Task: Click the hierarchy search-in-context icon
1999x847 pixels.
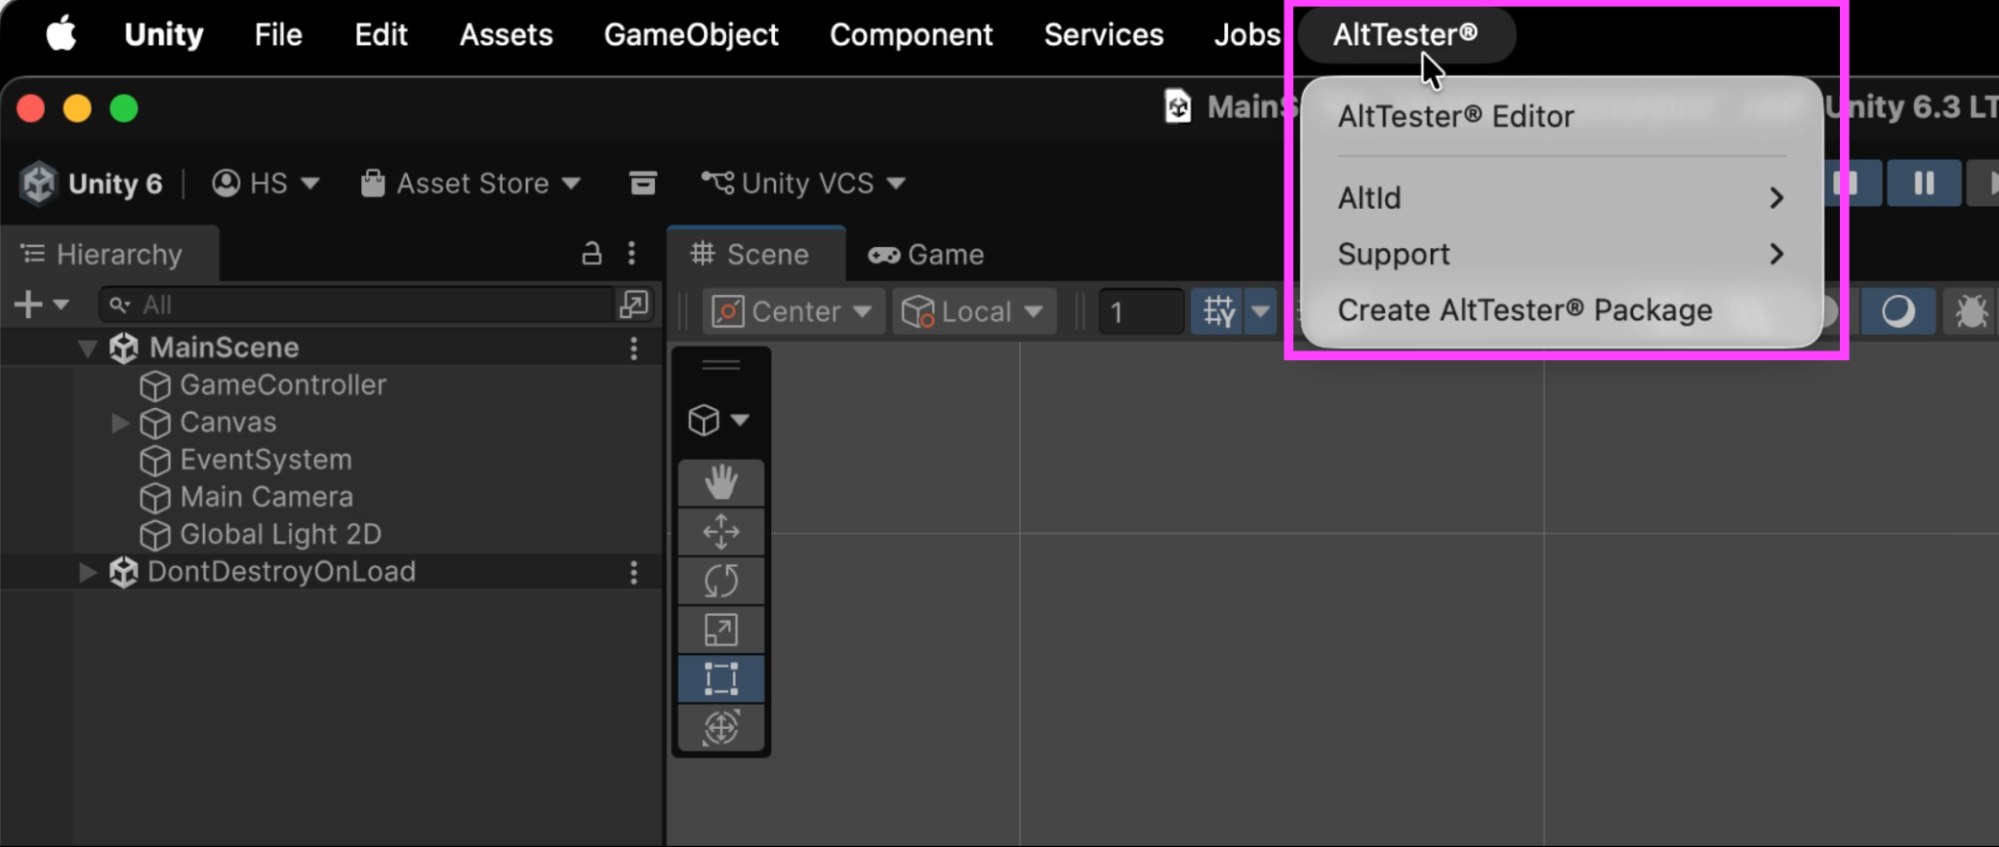Action: click(x=634, y=305)
